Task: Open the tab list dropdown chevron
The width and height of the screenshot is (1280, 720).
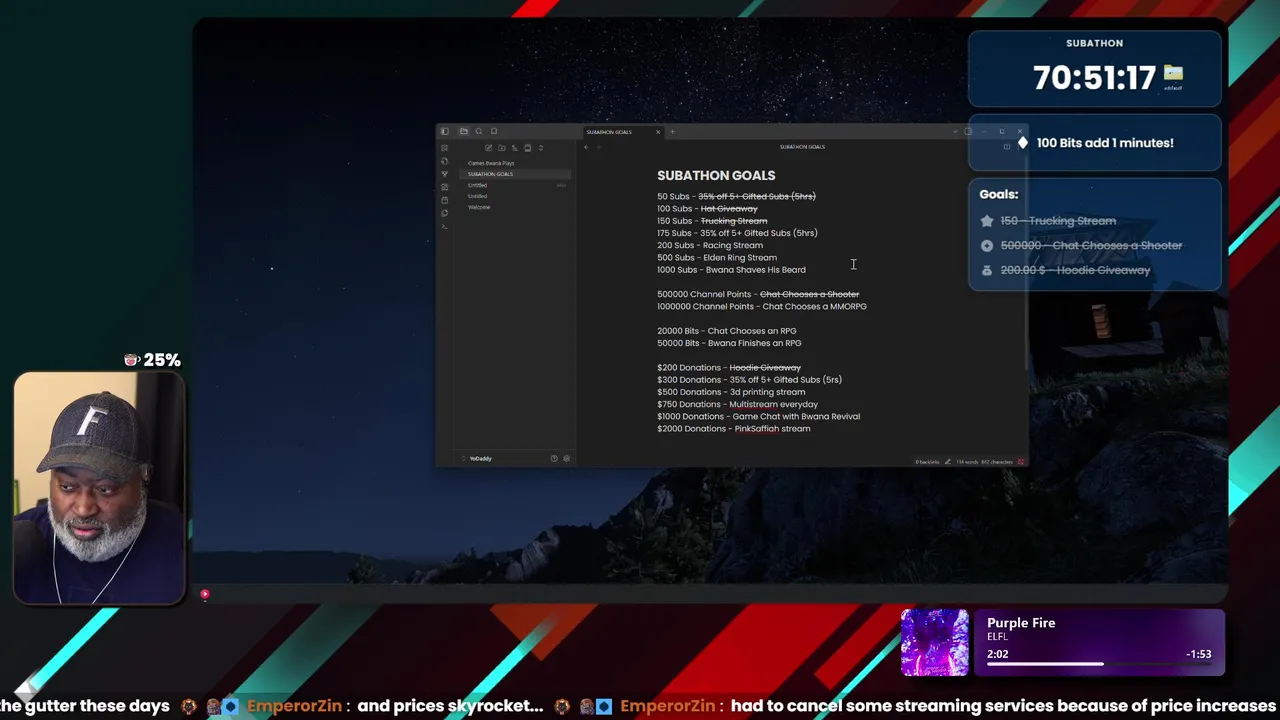Action: point(955,131)
